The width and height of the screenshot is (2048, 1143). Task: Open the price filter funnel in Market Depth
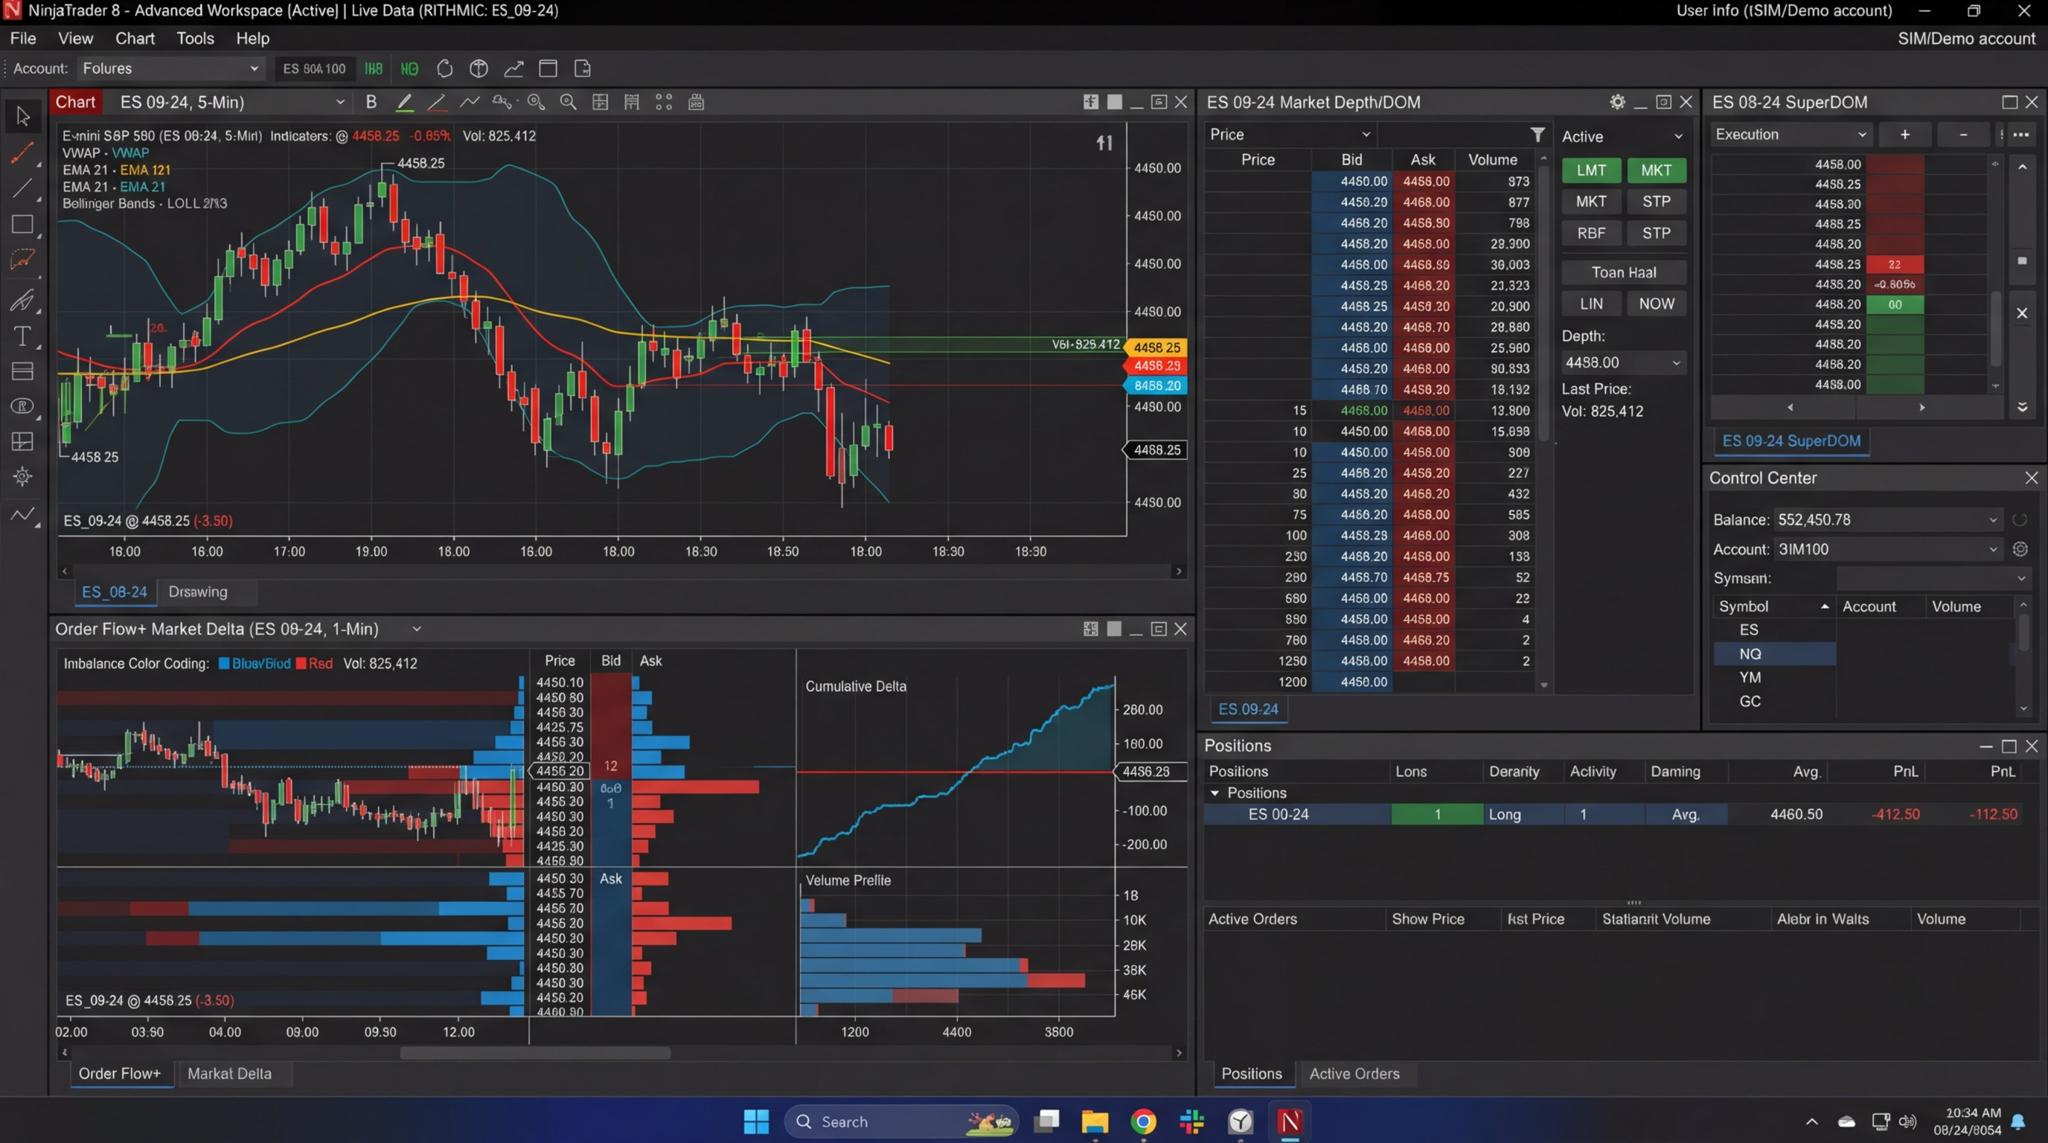1536,134
